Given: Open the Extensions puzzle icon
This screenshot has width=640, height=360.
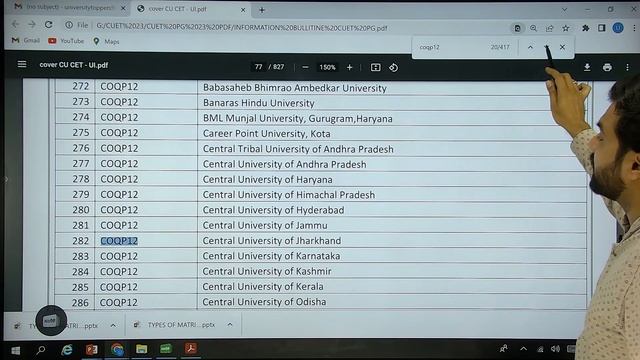Looking at the screenshot, I should click(x=586, y=28).
